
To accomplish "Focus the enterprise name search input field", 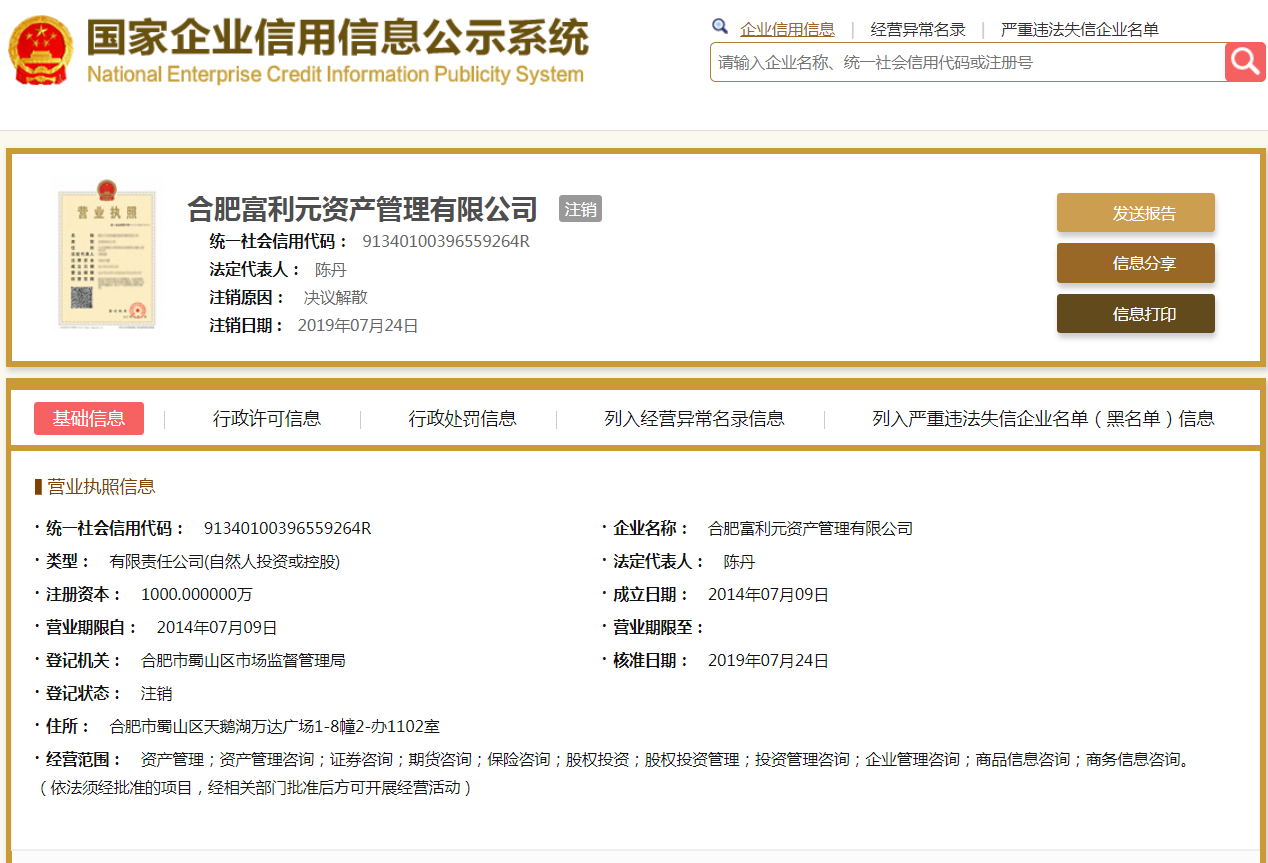I will tap(966, 62).
